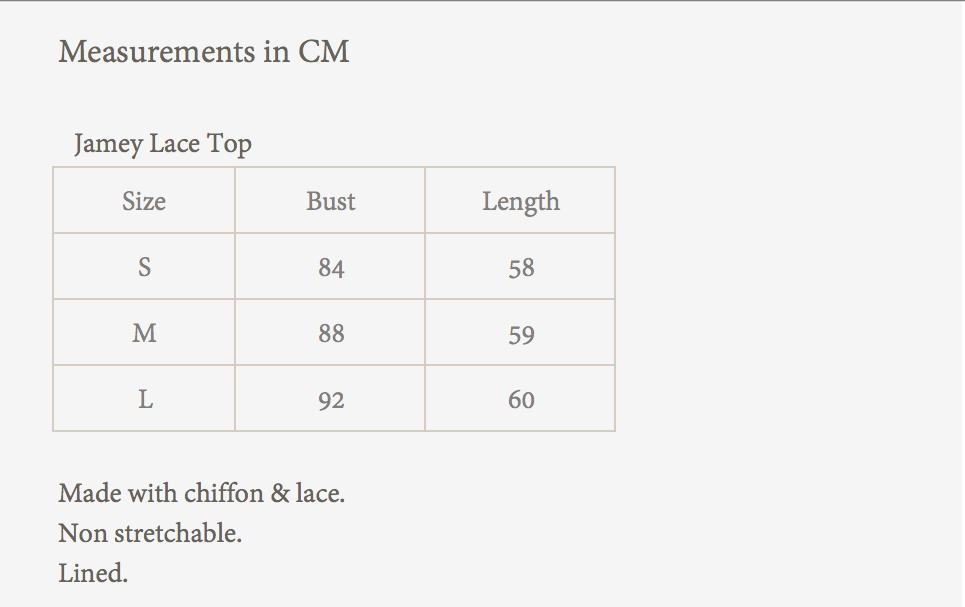Click the Size column header
Screen dimensions: 965x607
click(144, 201)
